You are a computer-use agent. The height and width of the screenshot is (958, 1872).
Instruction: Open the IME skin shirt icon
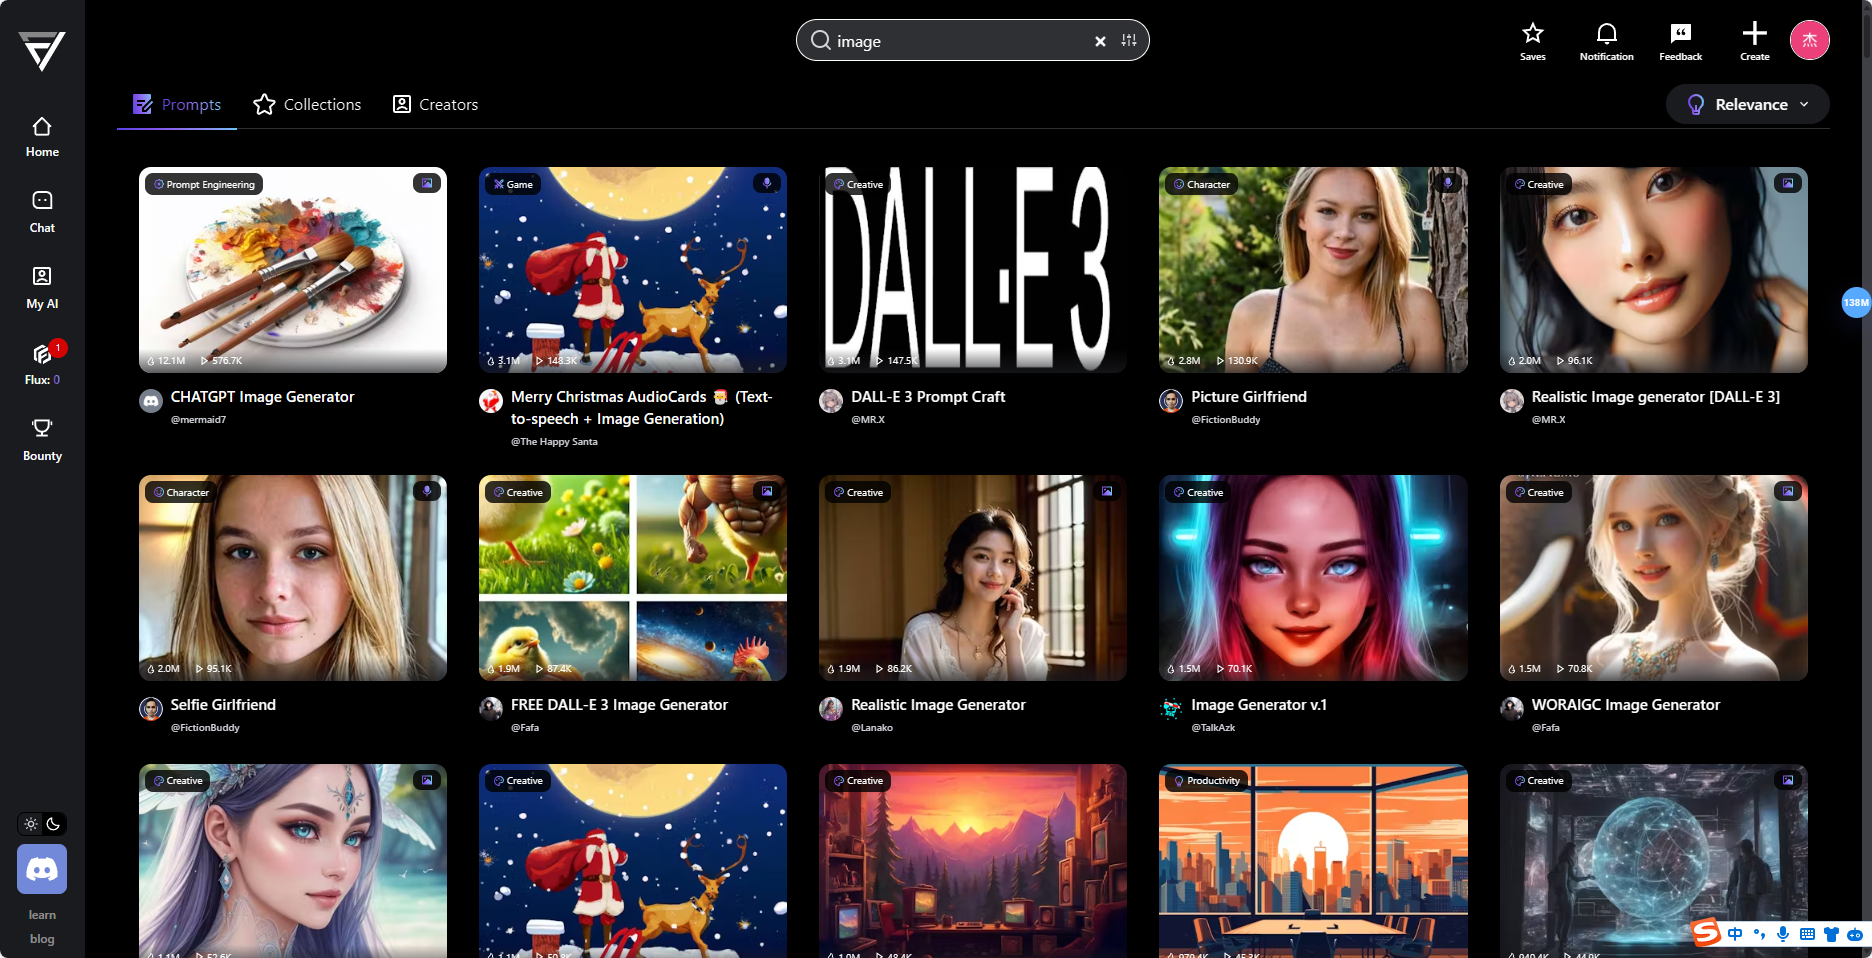pos(1831,934)
